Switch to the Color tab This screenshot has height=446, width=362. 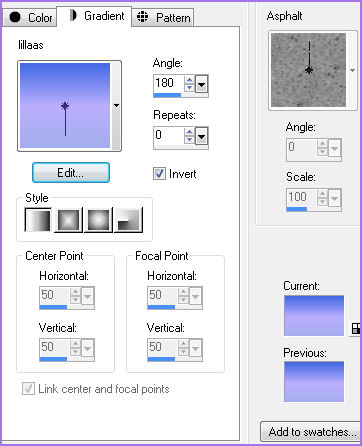(30, 17)
